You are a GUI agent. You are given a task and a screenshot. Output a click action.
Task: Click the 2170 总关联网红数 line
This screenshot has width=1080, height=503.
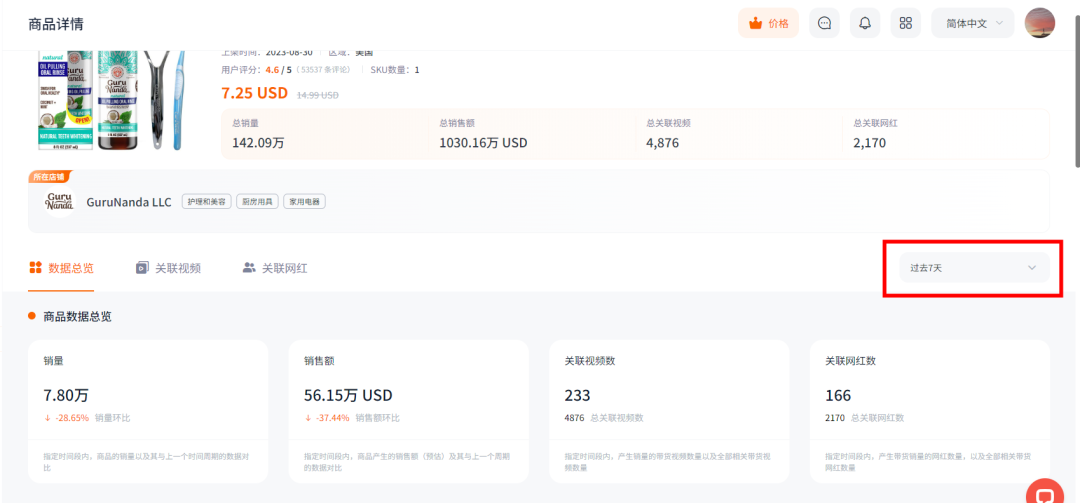tap(864, 418)
